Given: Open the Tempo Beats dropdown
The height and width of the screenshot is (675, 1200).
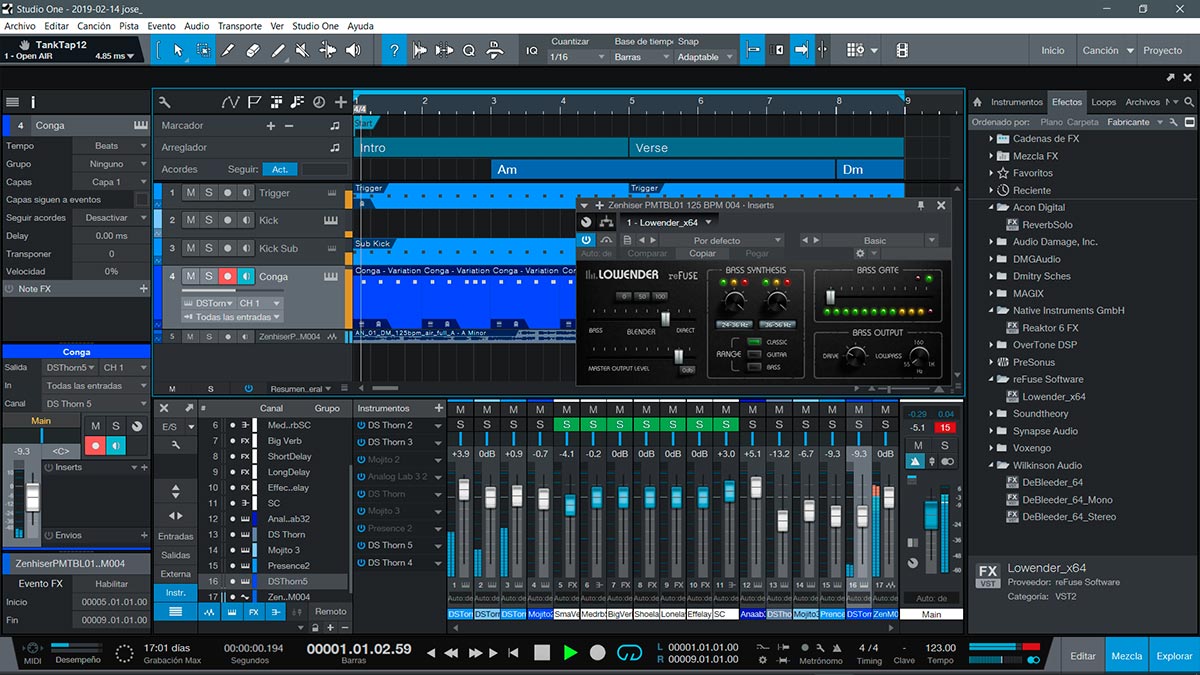Looking at the screenshot, I should [x=109, y=146].
